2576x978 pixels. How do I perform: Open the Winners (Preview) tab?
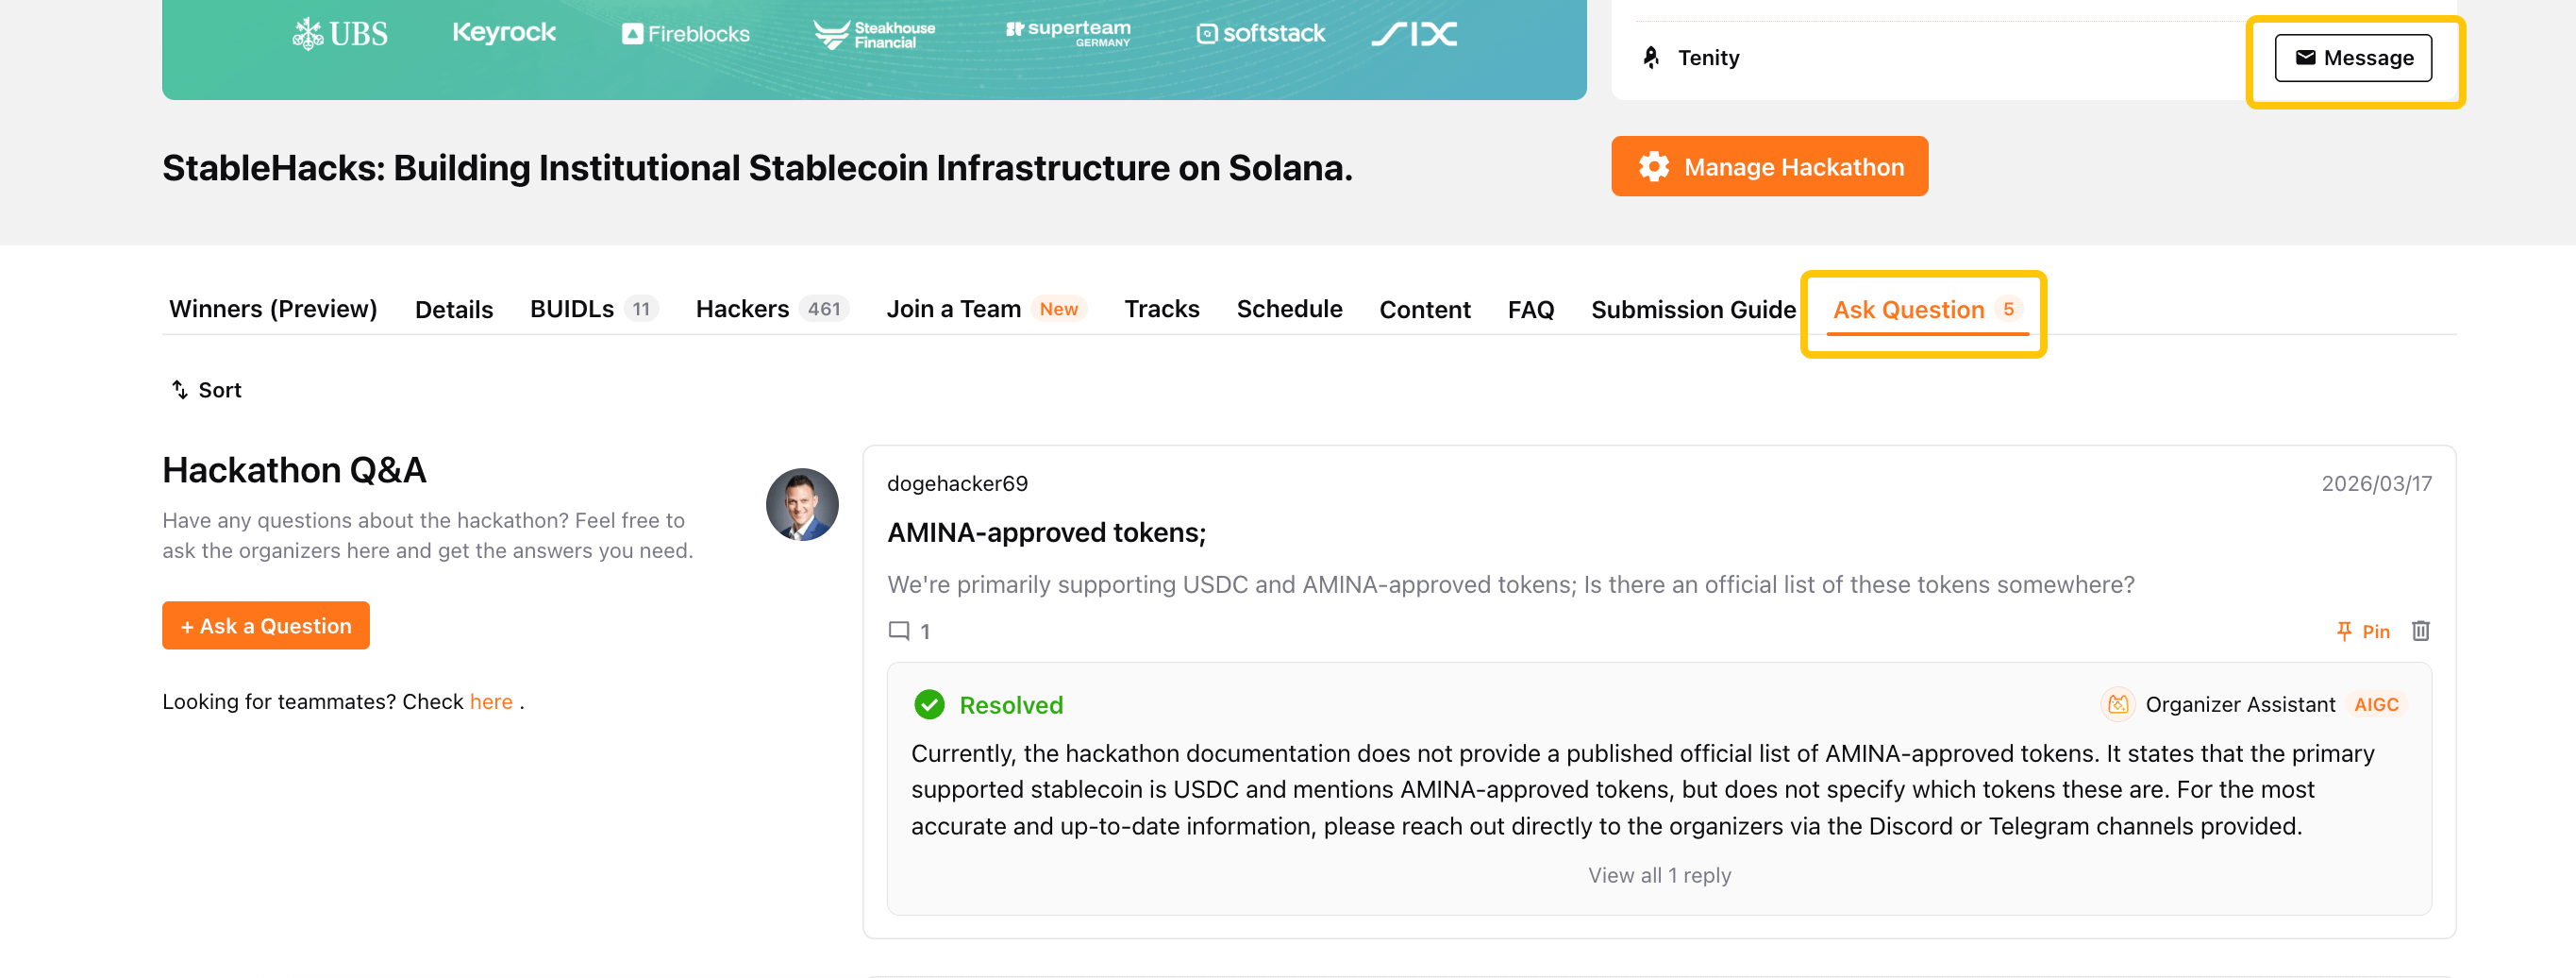coord(273,309)
